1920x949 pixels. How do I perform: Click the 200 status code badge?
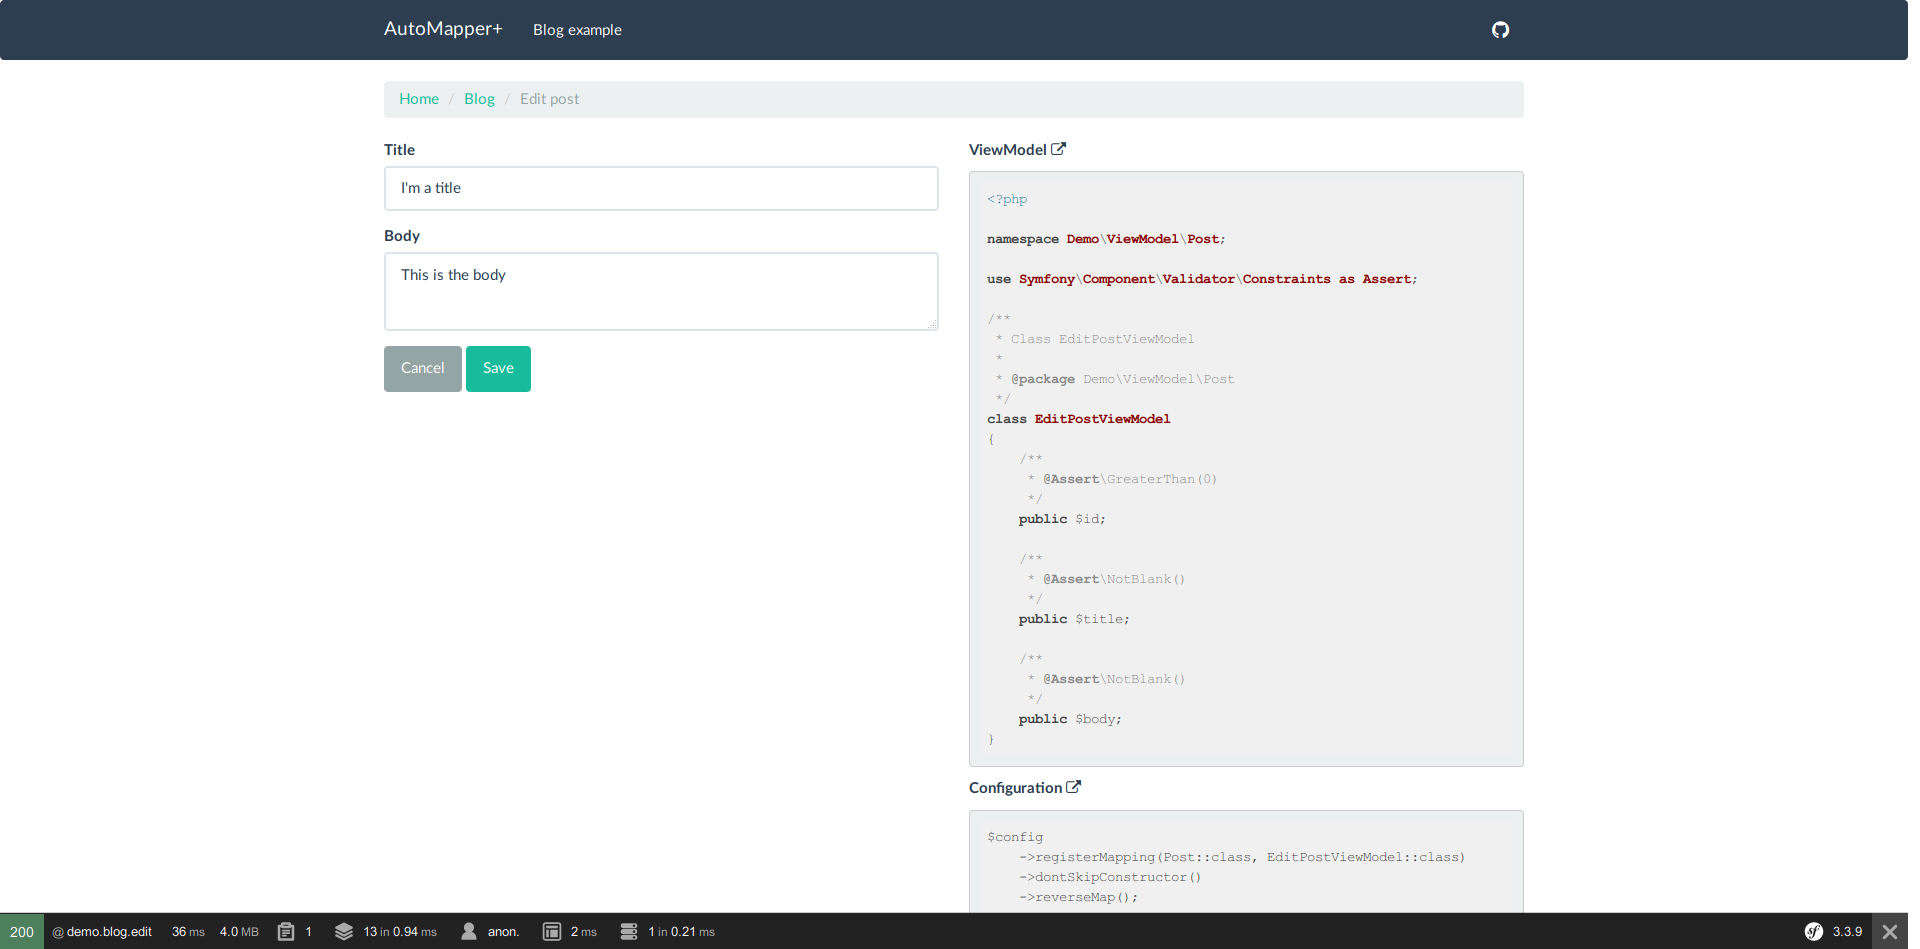tap(22, 931)
